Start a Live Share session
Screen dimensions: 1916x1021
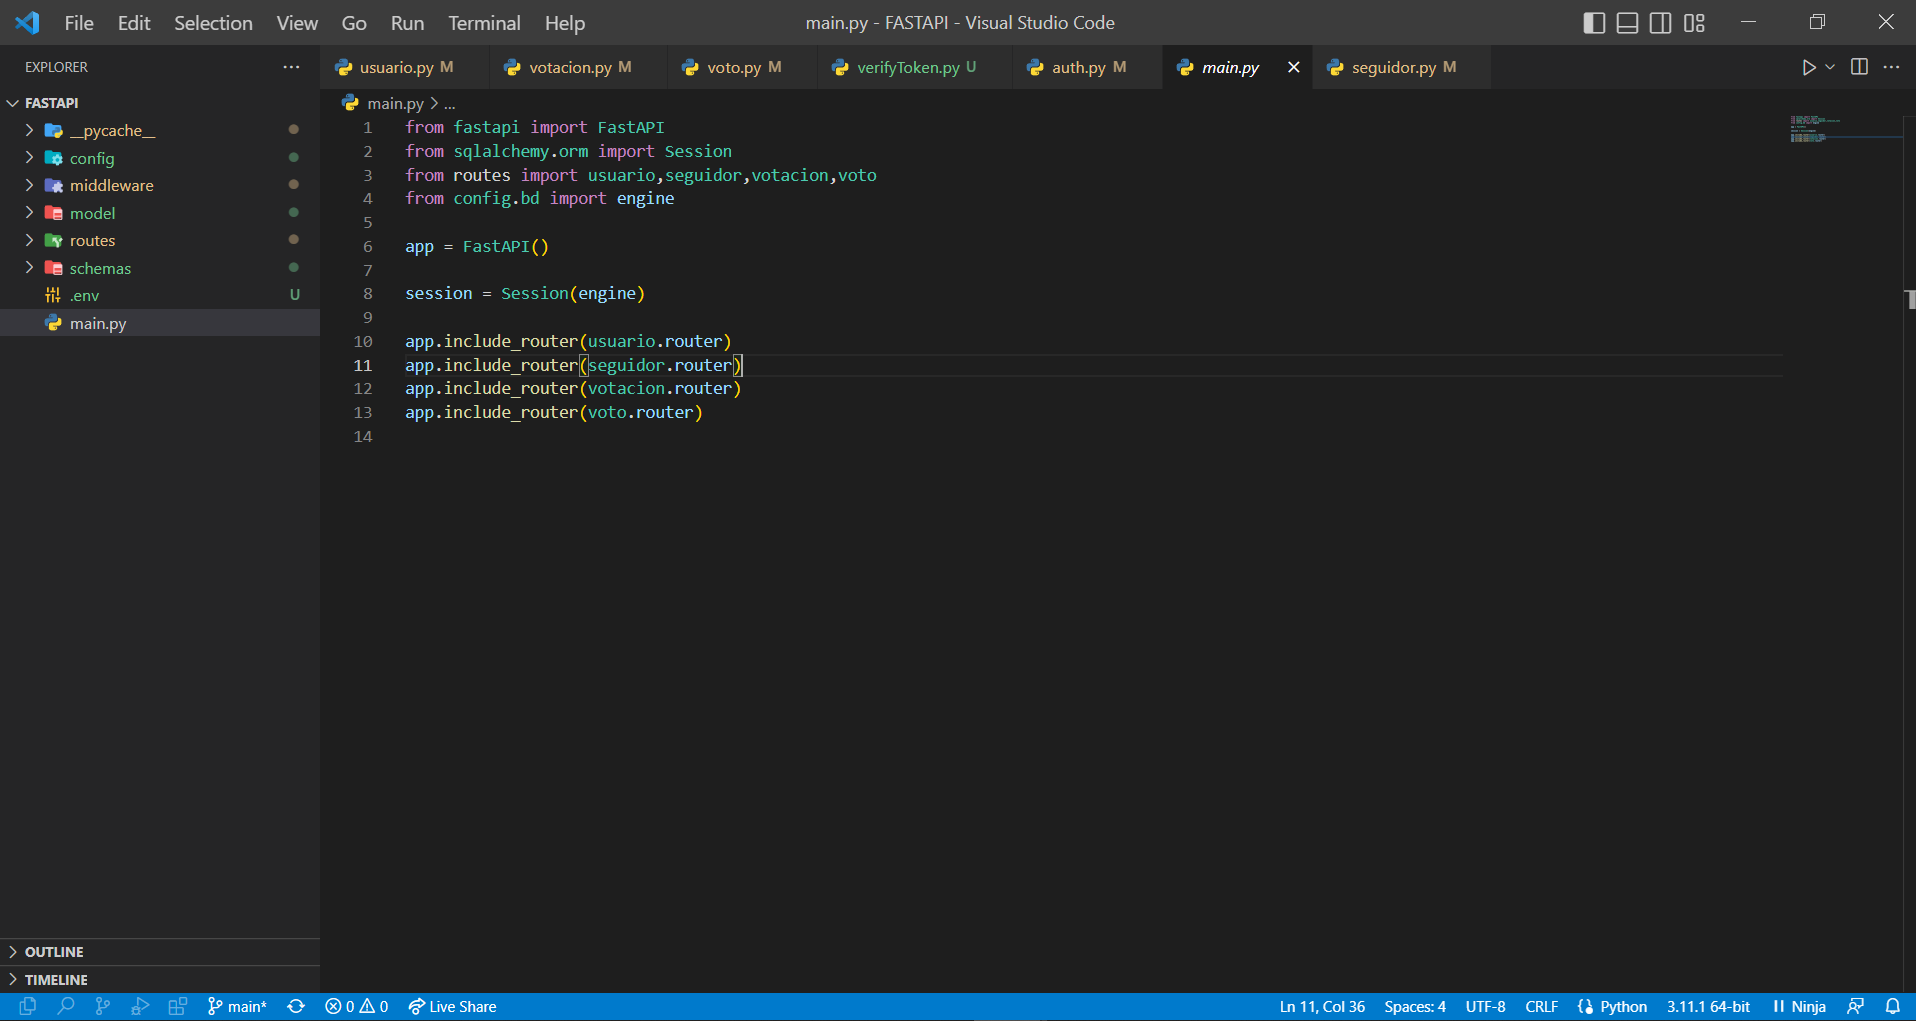coord(452,1006)
